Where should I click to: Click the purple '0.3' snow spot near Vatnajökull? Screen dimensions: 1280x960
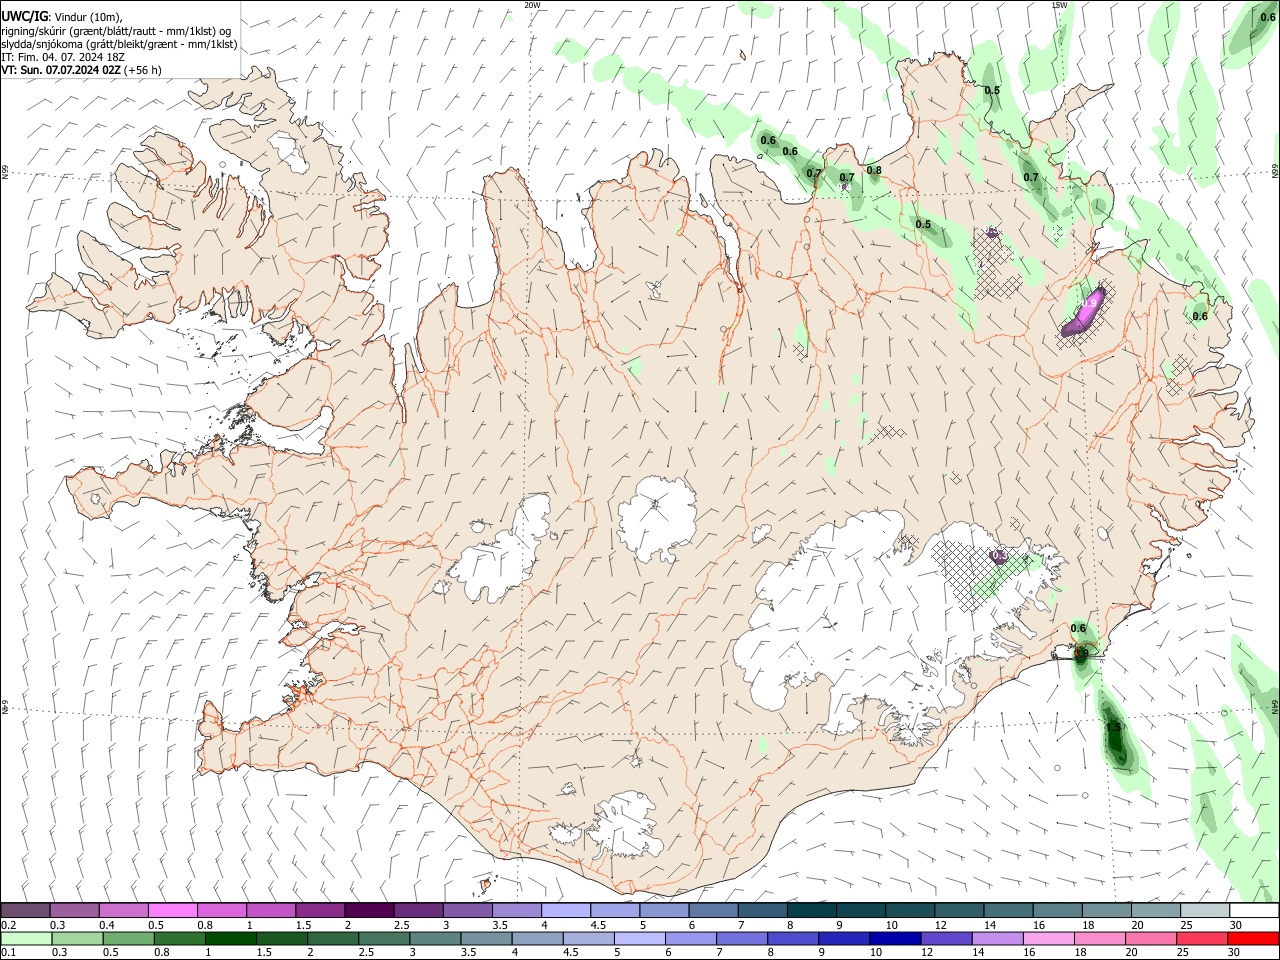(999, 555)
